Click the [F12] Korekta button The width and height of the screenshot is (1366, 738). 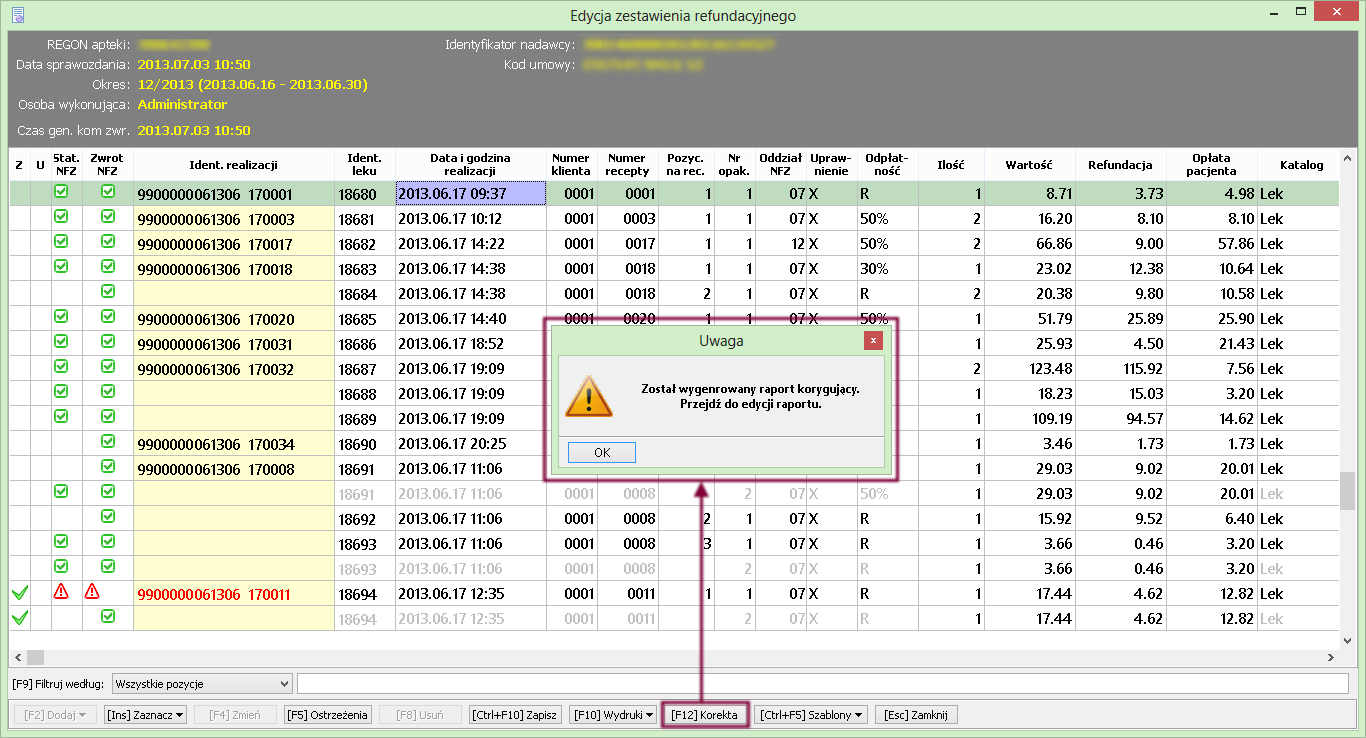705,715
